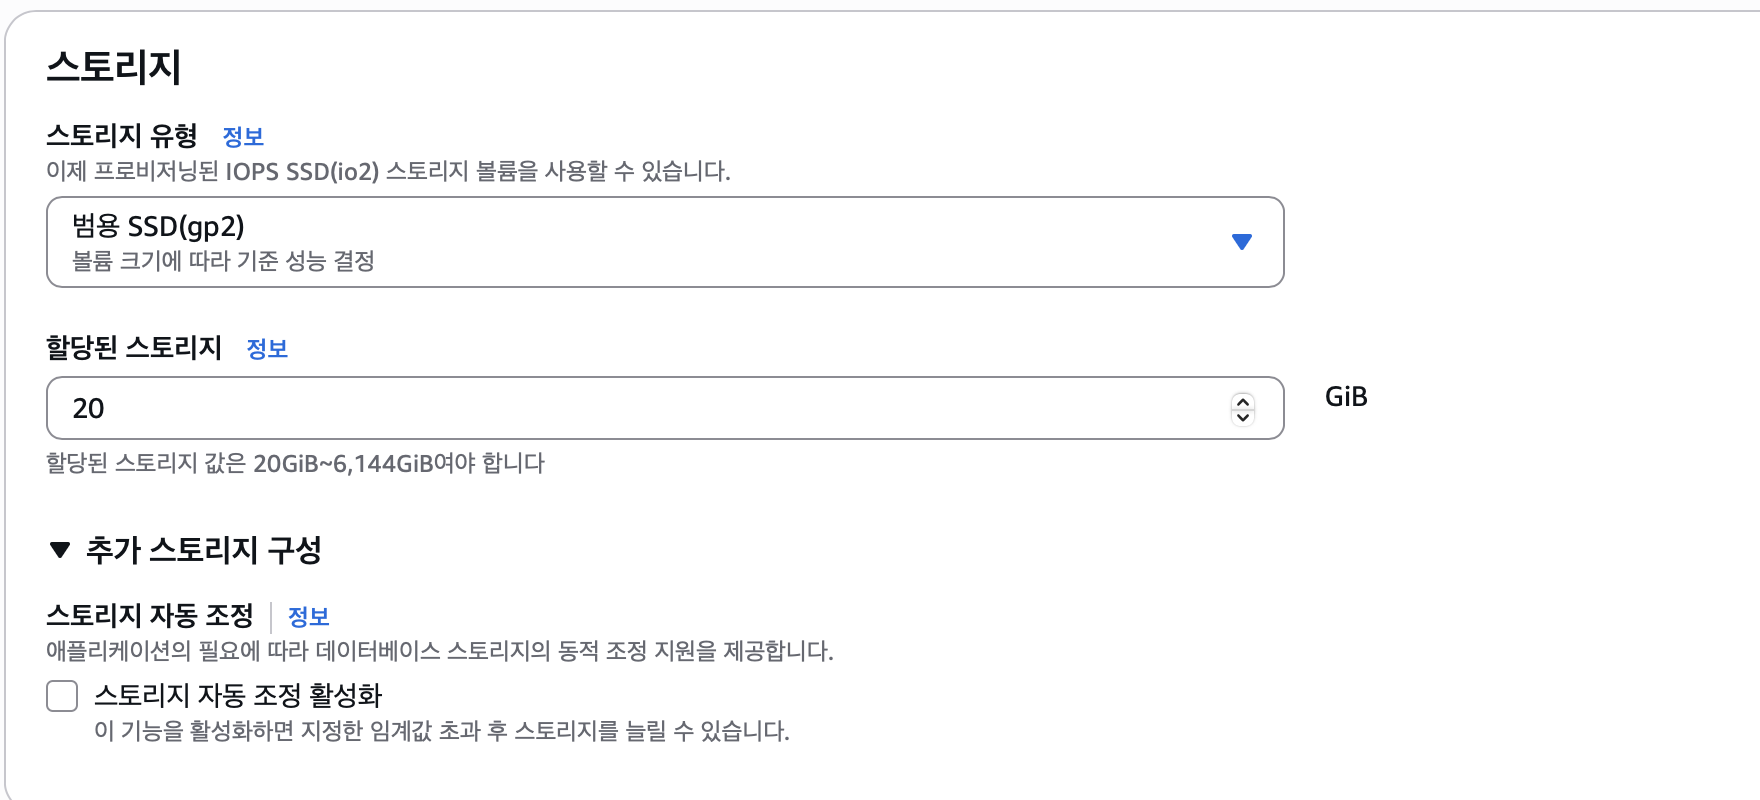
Task: Click the 스토리지 자동 조정 활성화 label text
Action: pos(238,696)
